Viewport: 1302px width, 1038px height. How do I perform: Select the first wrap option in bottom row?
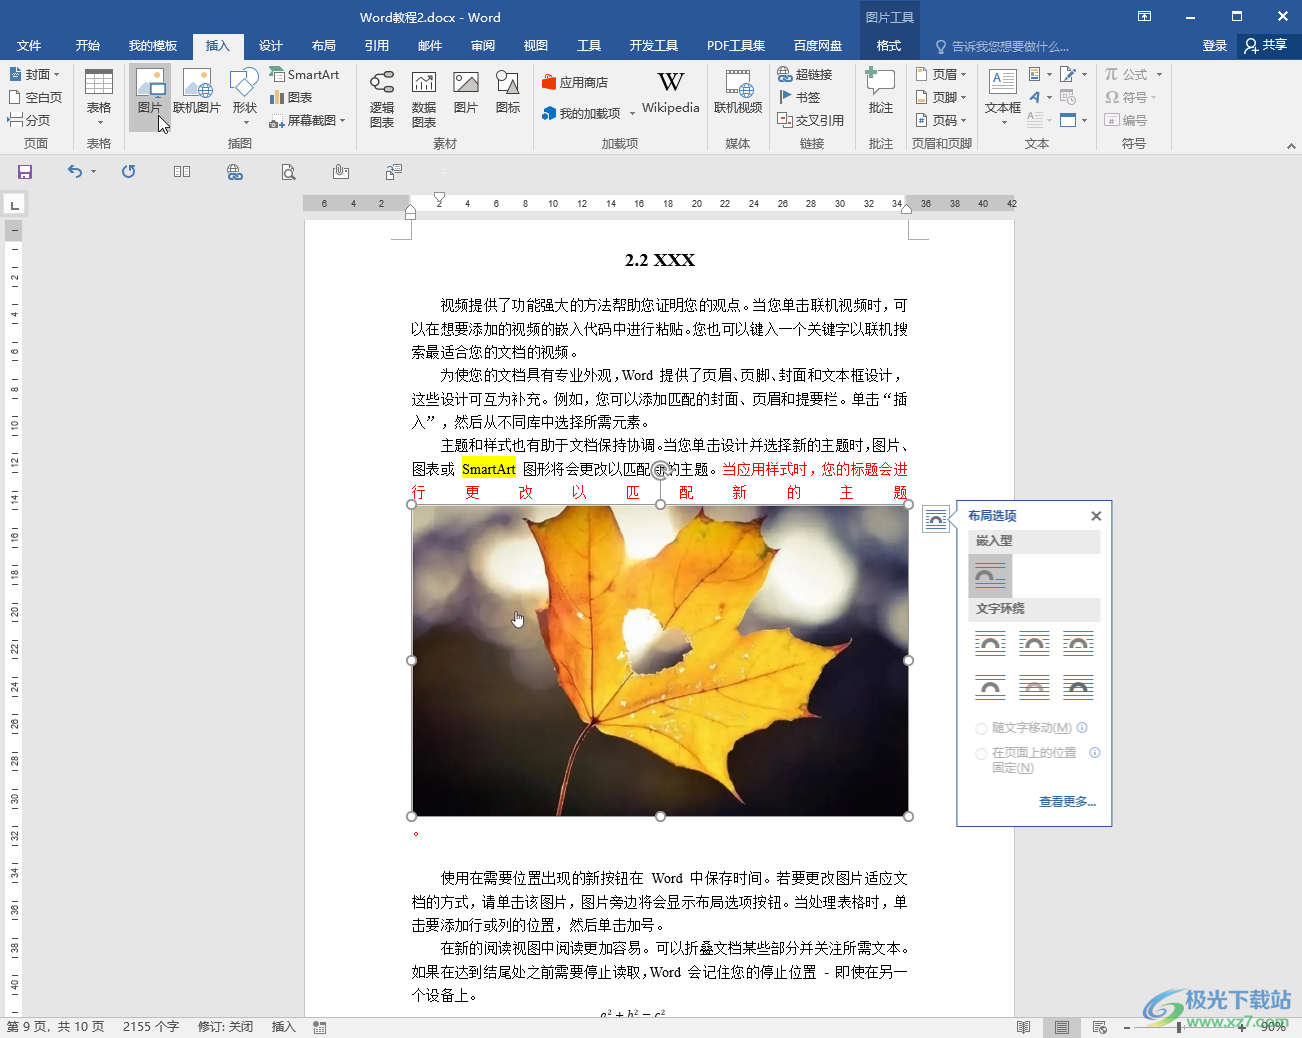(x=990, y=688)
